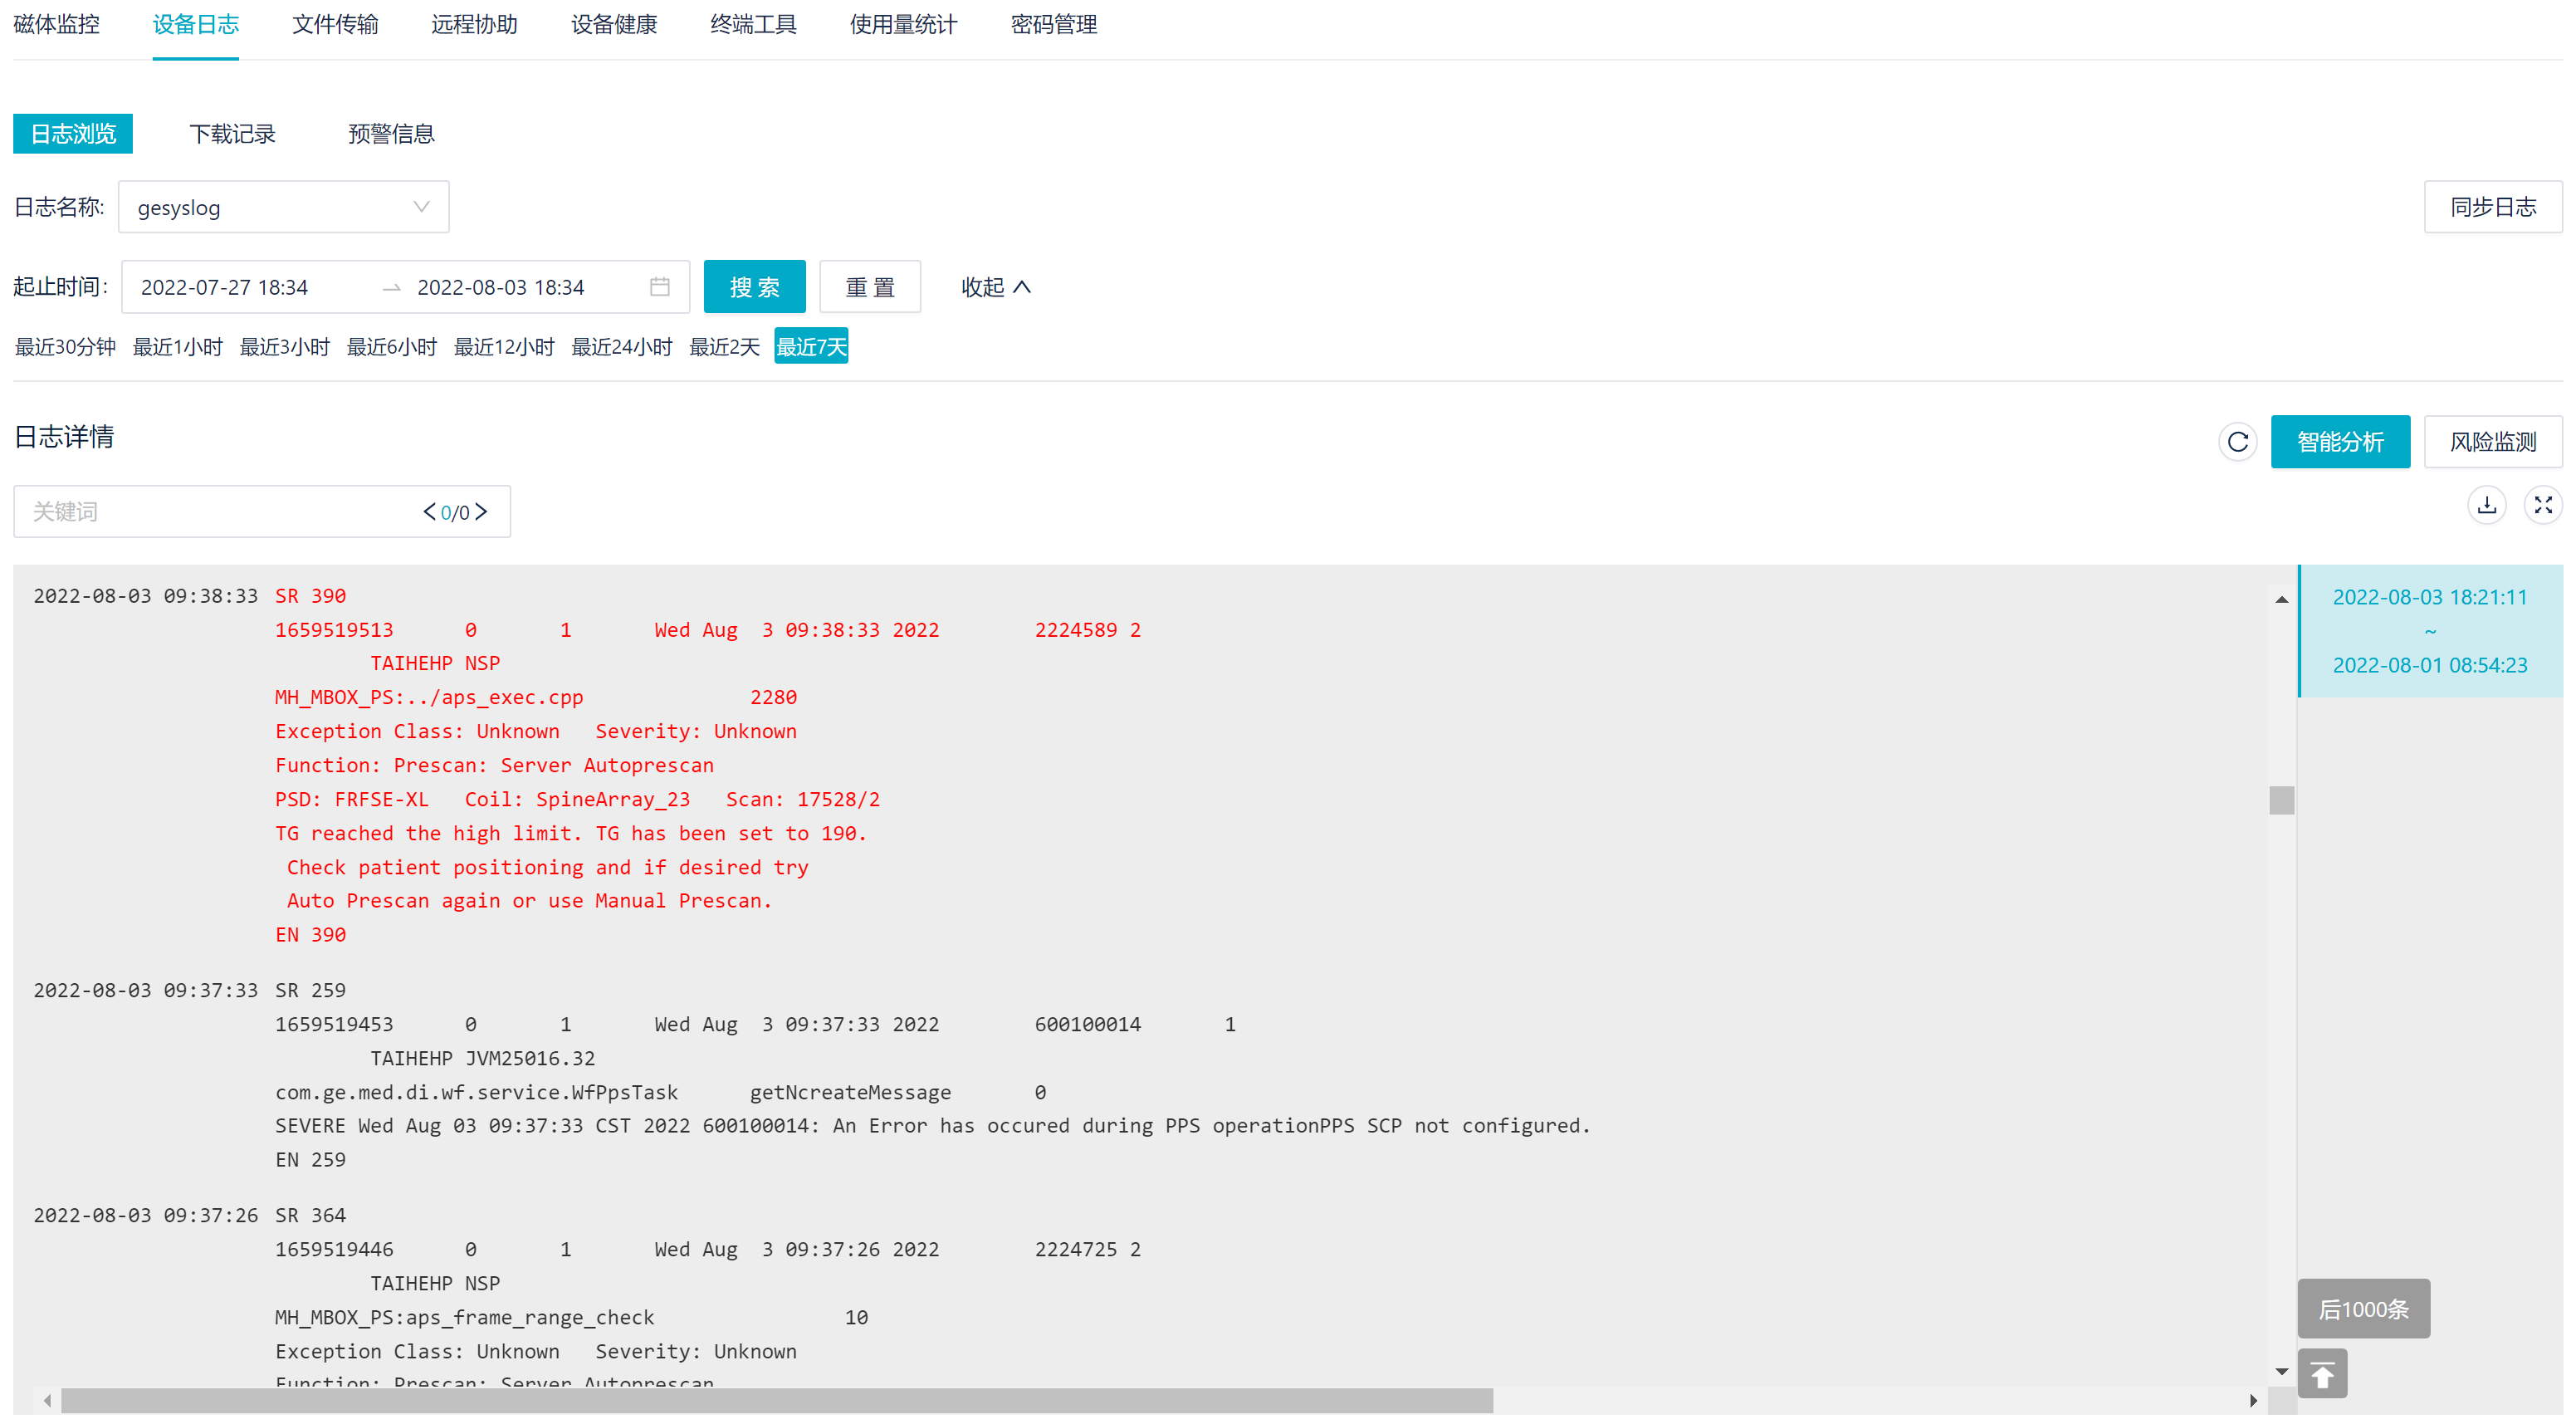Screen dimensions: 2576x1424
Task: Click the 同步日志 button
Action: (2492, 207)
